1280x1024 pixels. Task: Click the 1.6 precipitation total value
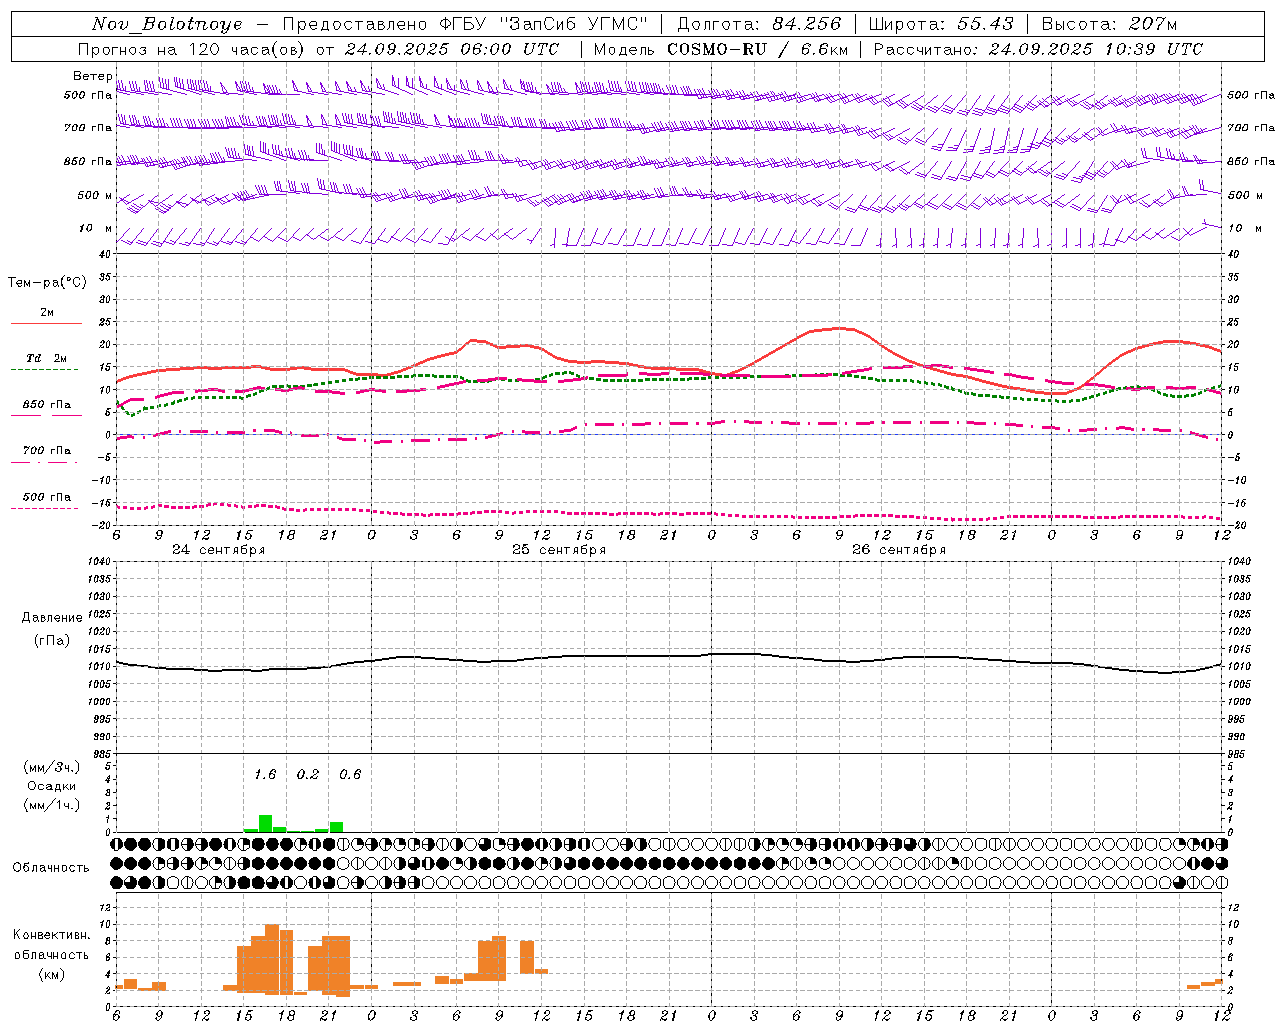coord(265,774)
